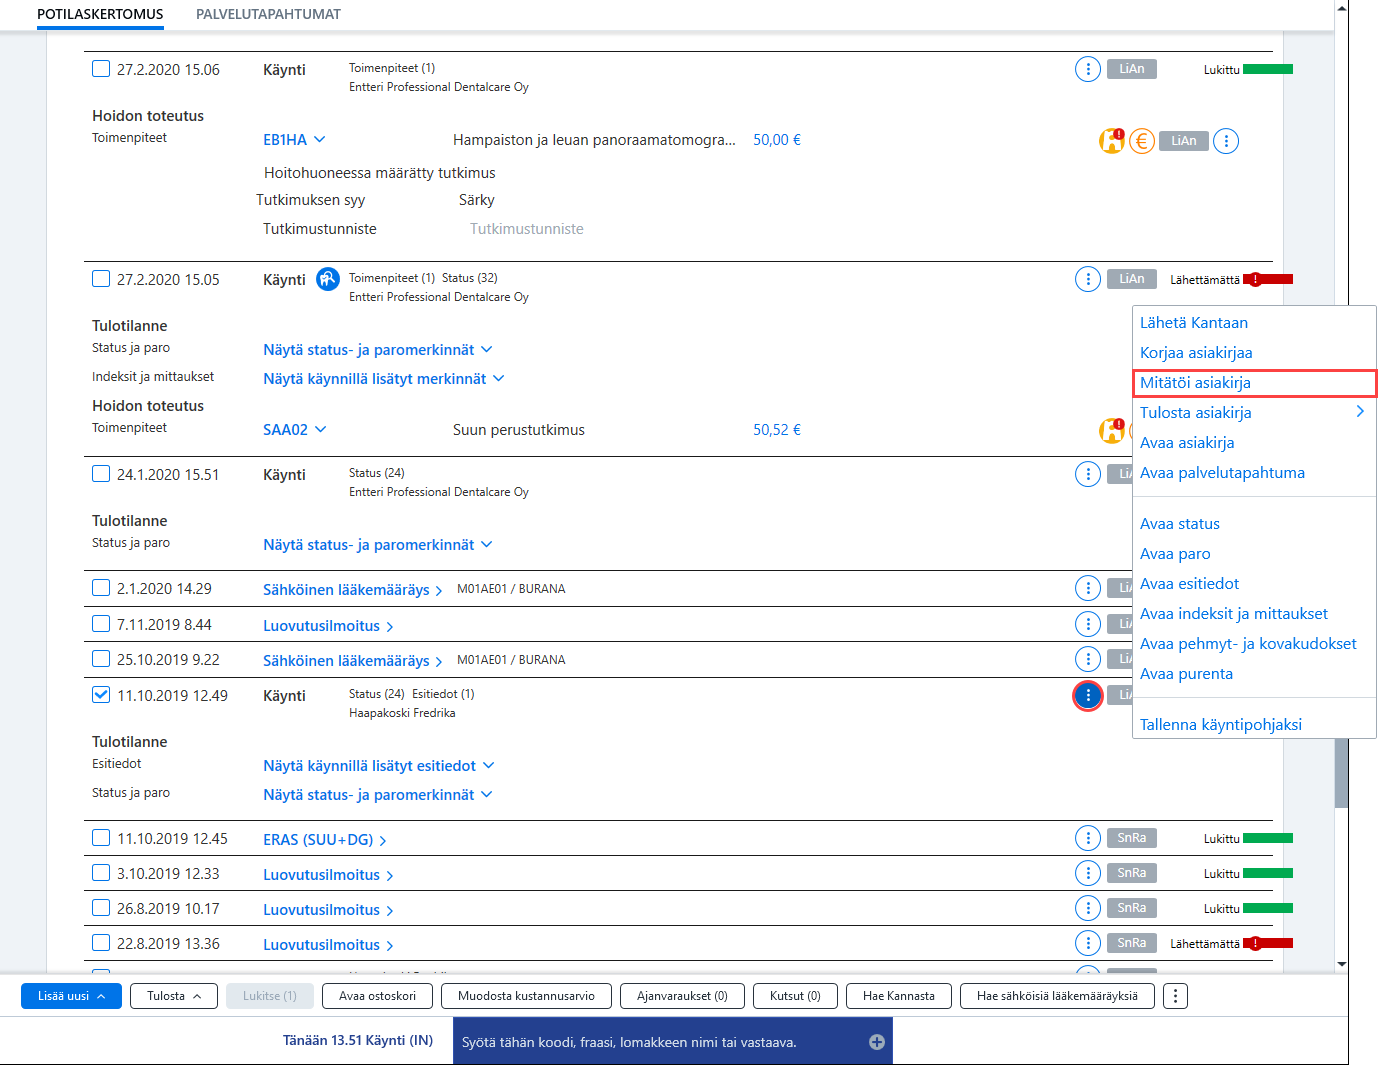Open the three-dot menu for ERAS entry 11.10.2019 12.45
Viewport: 1379px width, 1065px height.
1088,838
